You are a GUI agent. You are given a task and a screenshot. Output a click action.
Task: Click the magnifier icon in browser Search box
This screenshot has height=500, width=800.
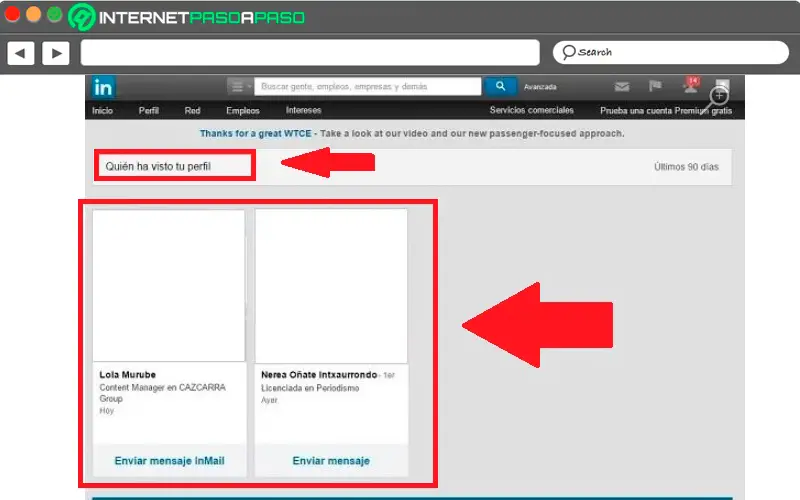click(568, 52)
